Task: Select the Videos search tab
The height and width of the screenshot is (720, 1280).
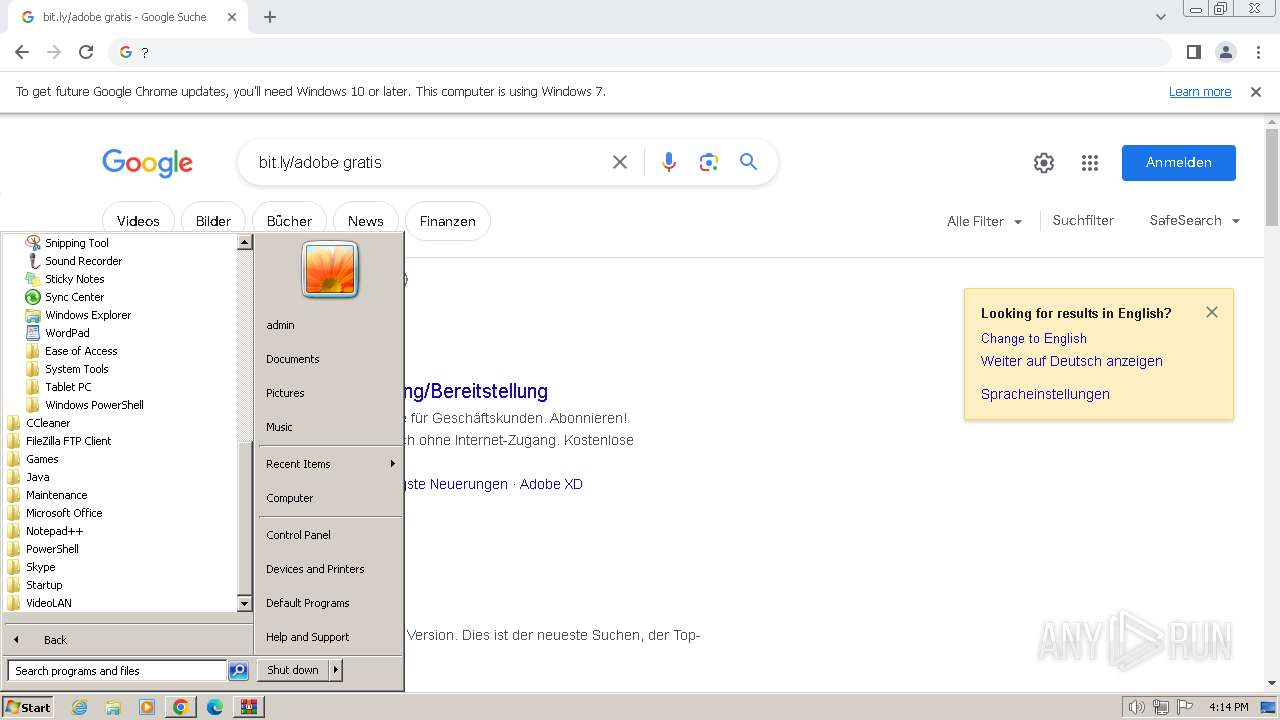Action: point(138,221)
